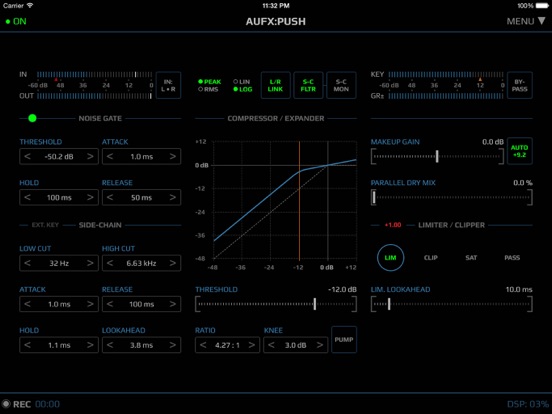Viewport: 552px width, 414px height.
Task: Decrease side-chain Hold 1.1 ms
Action: [27, 345]
